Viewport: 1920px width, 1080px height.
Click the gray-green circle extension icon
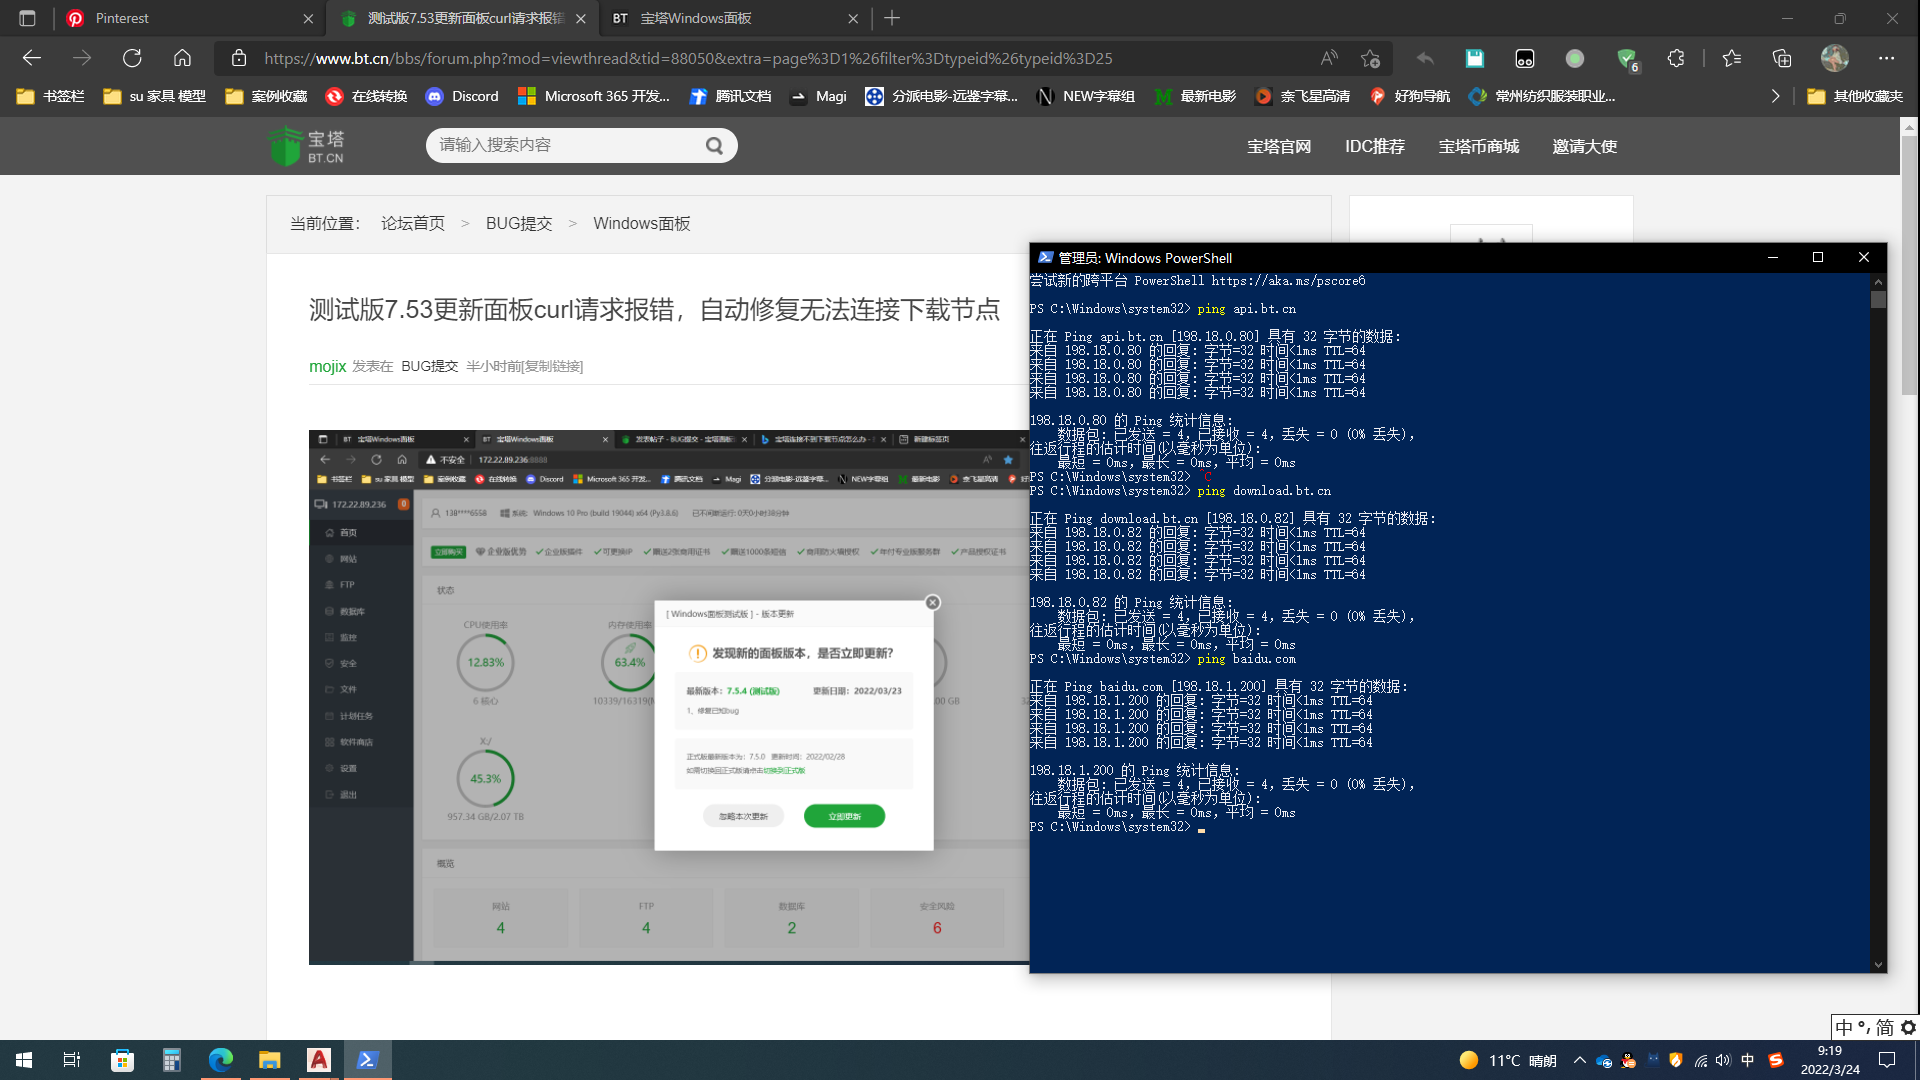point(1575,58)
